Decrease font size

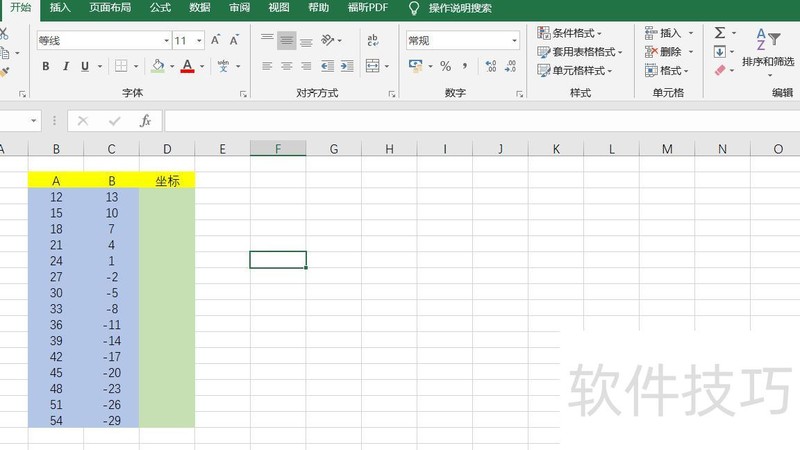pyautogui.click(x=234, y=40)
